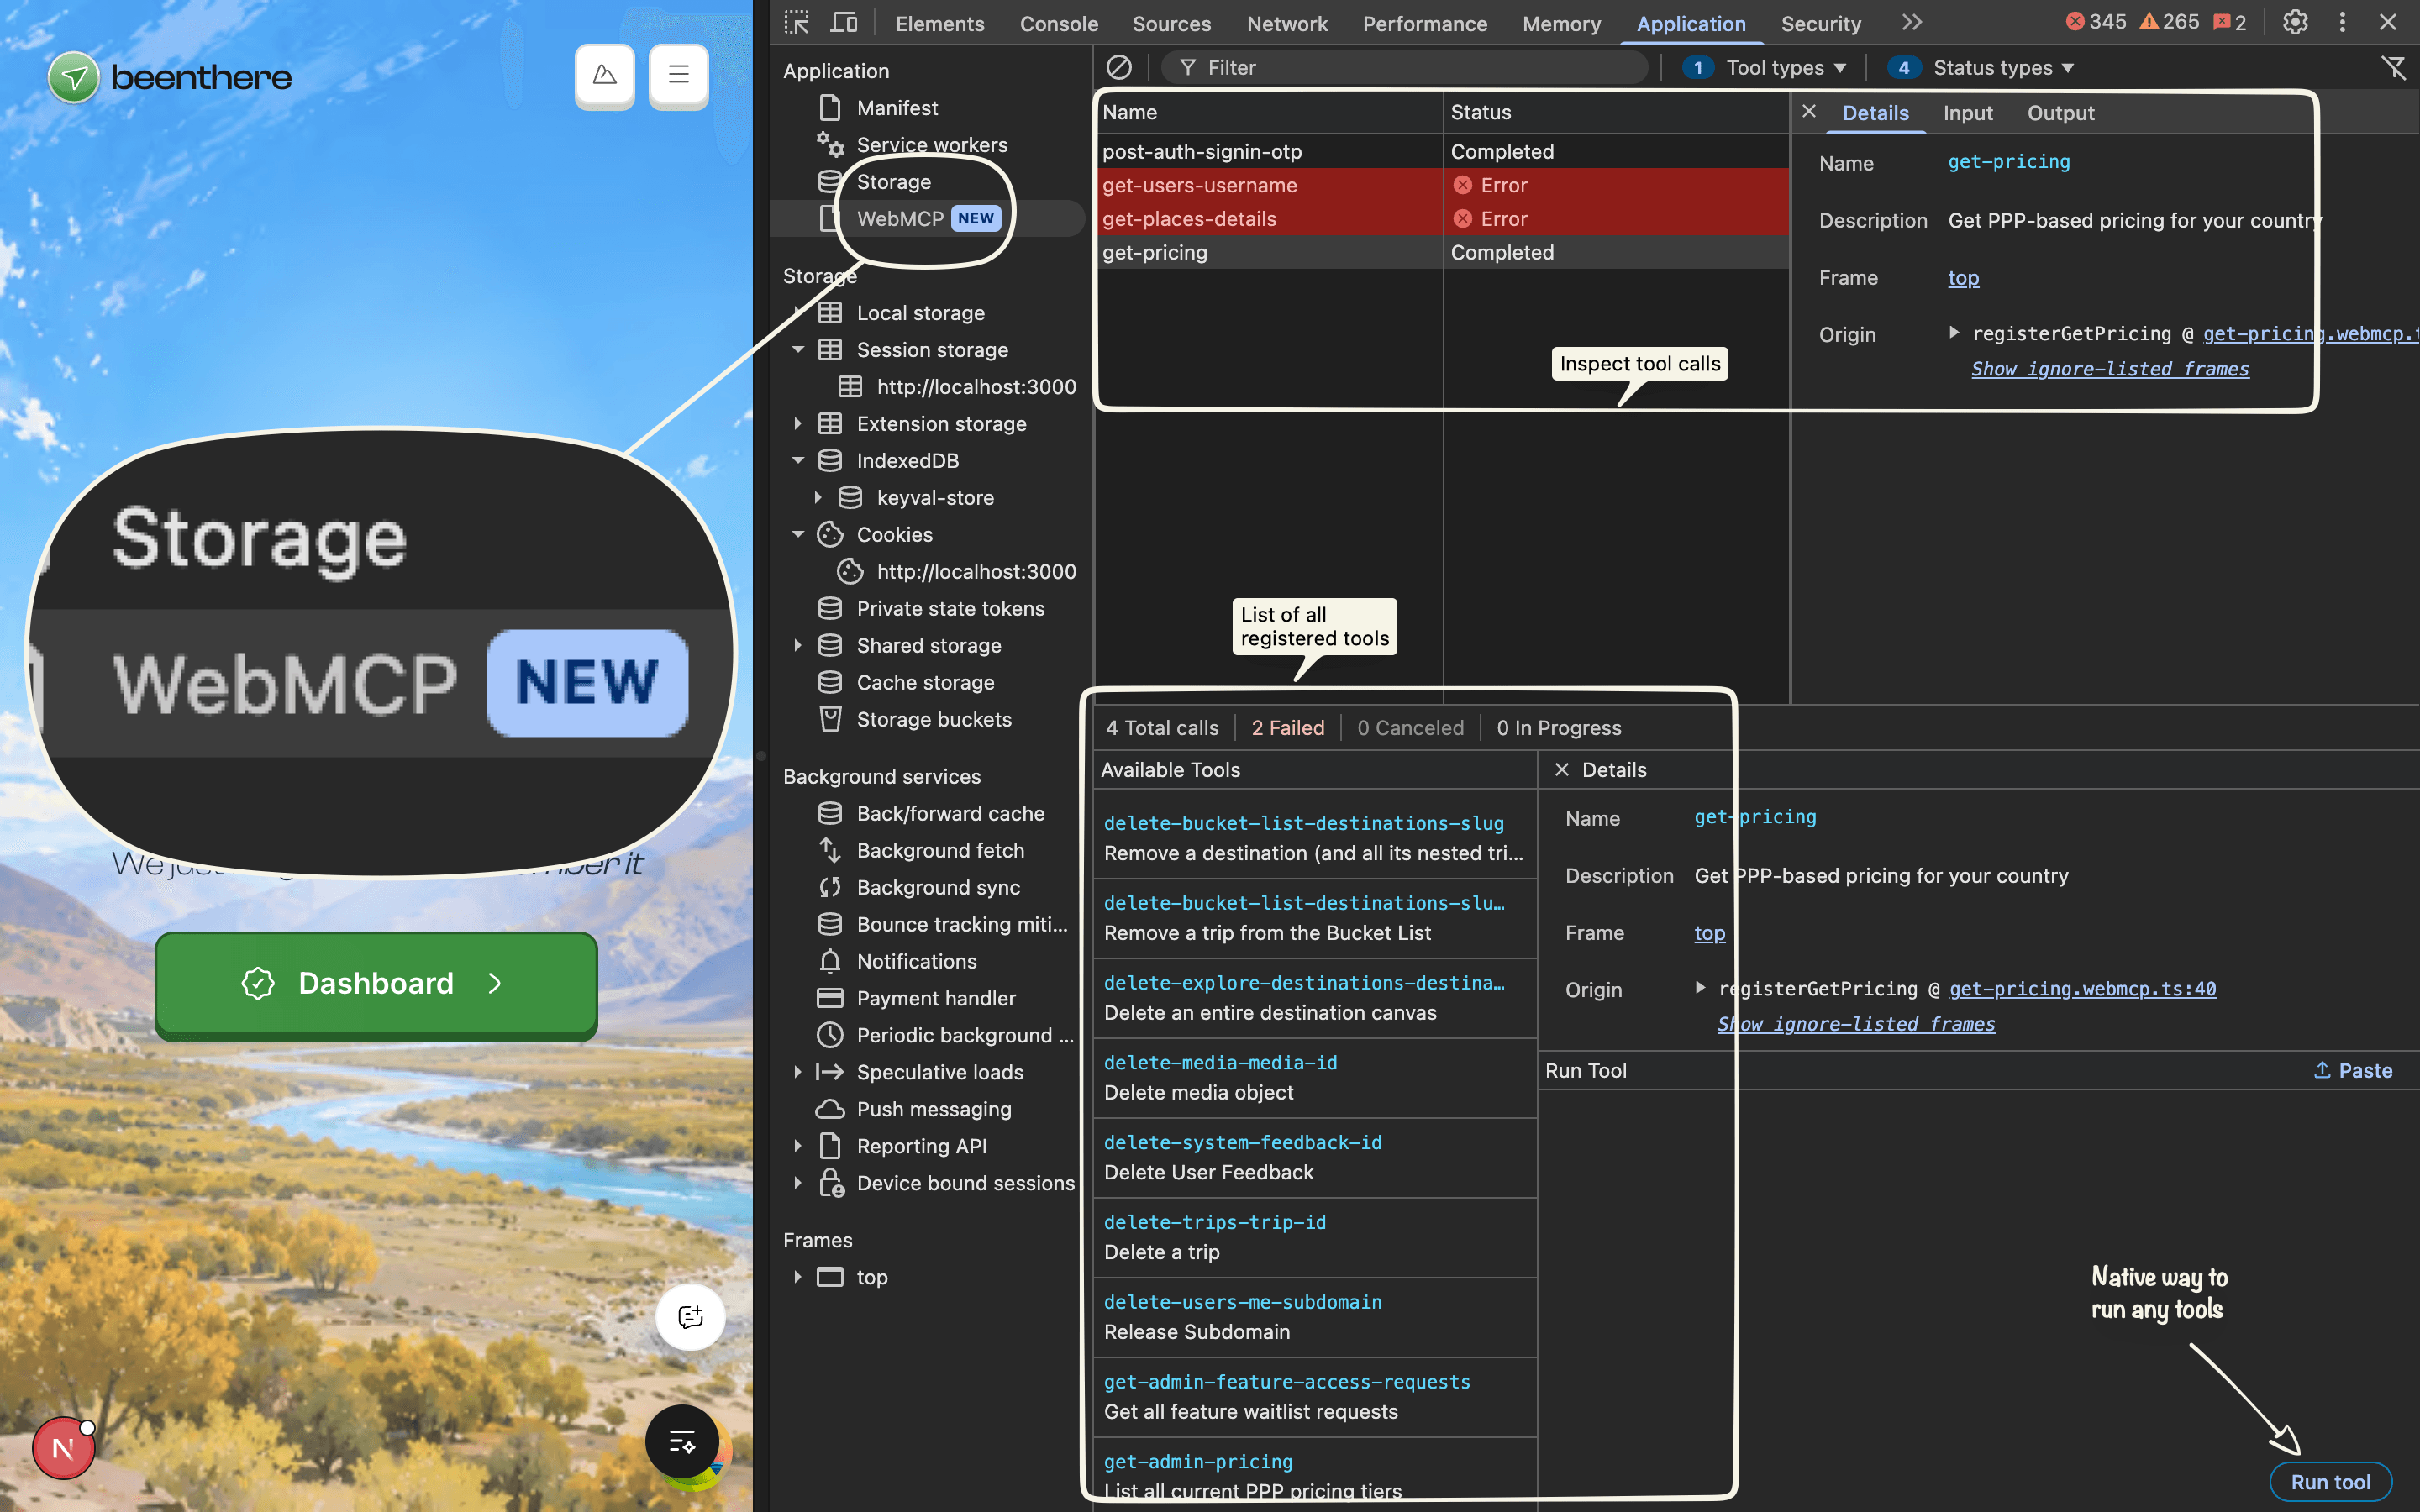Switch to the Console tab
Viewport: 2420px width, 1512px height.
pos(1058,23)
